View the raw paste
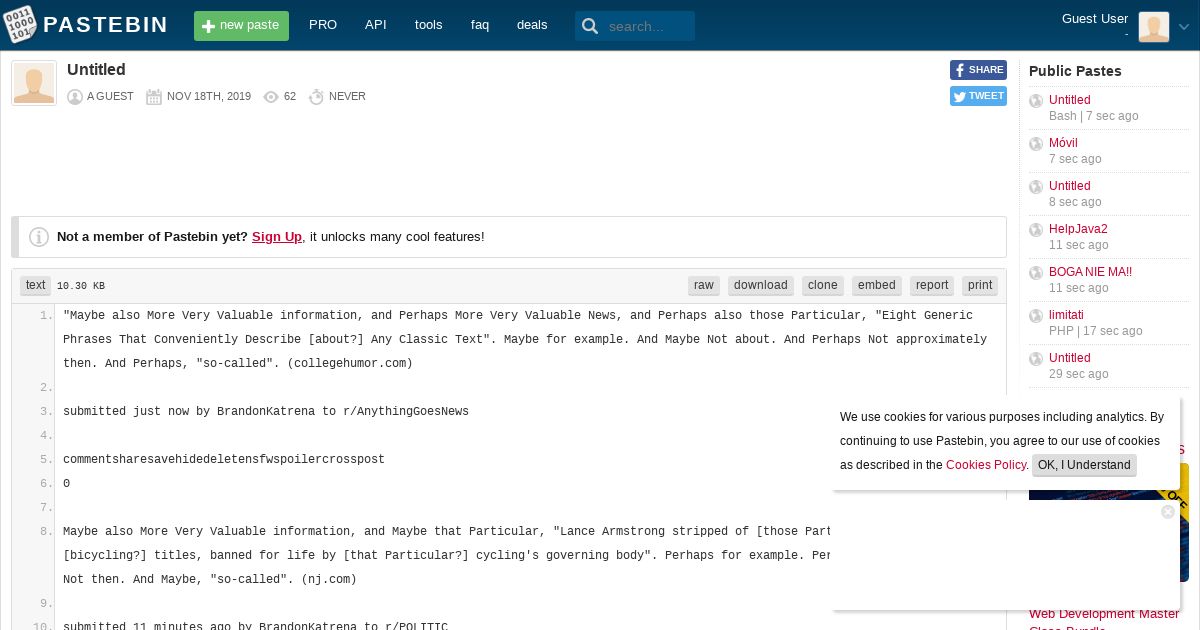Viewport: 1200px width, 630px height. [x=704, y=285]
